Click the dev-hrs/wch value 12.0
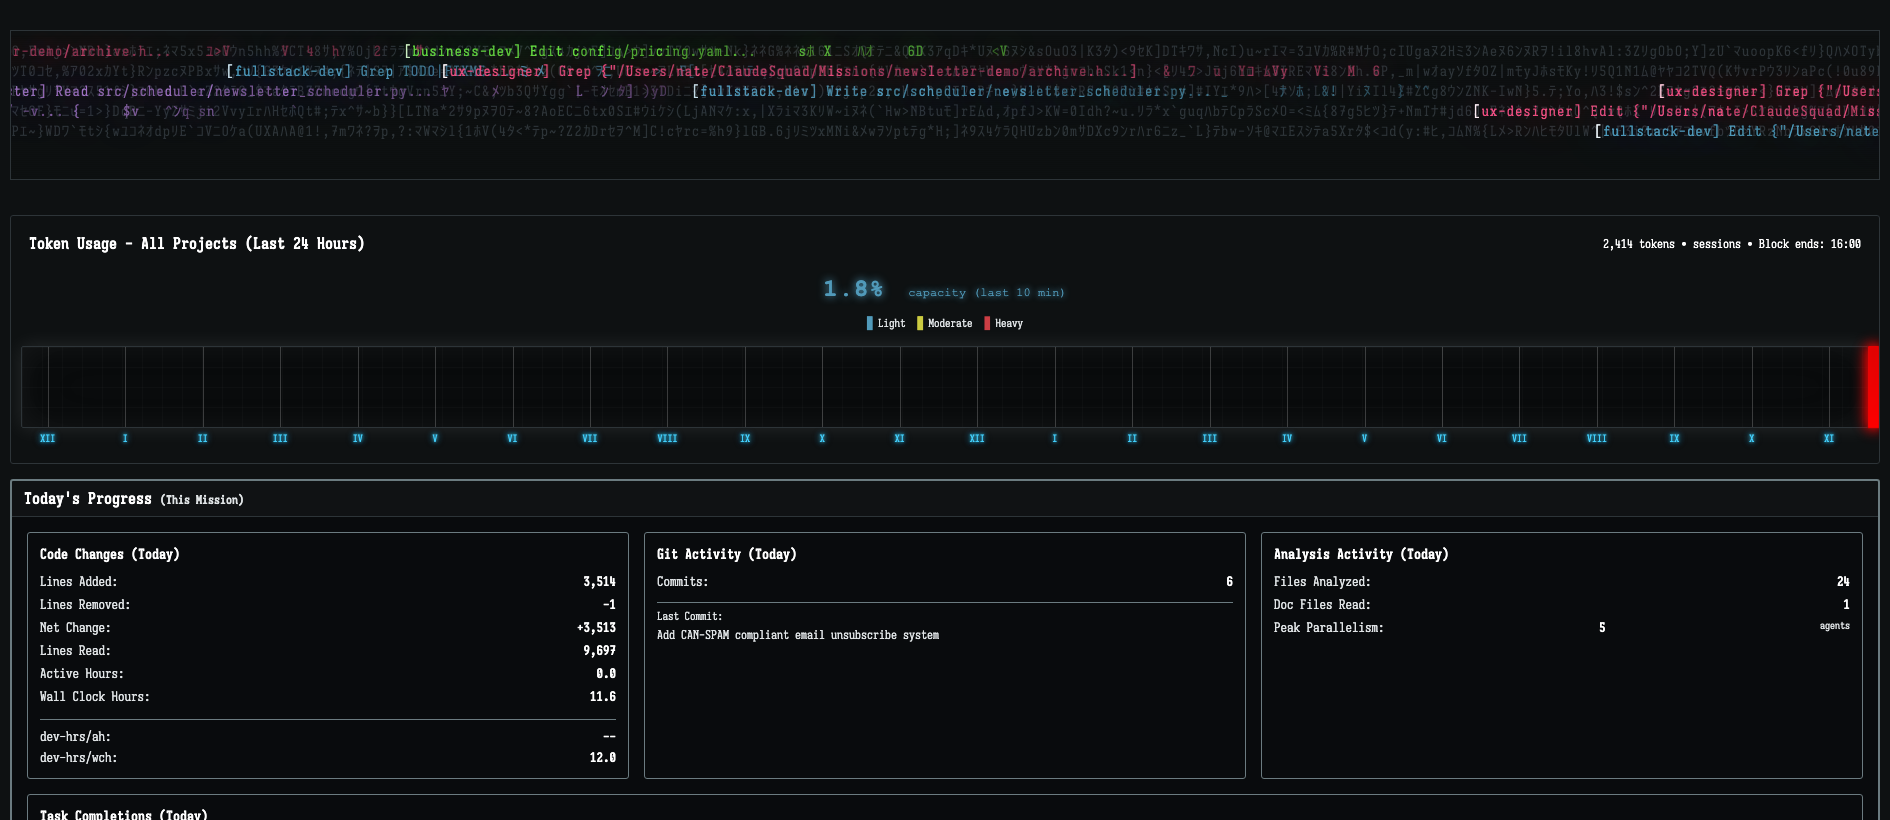The width and height of the screenshot is (1890, 820). click(603, 758)
